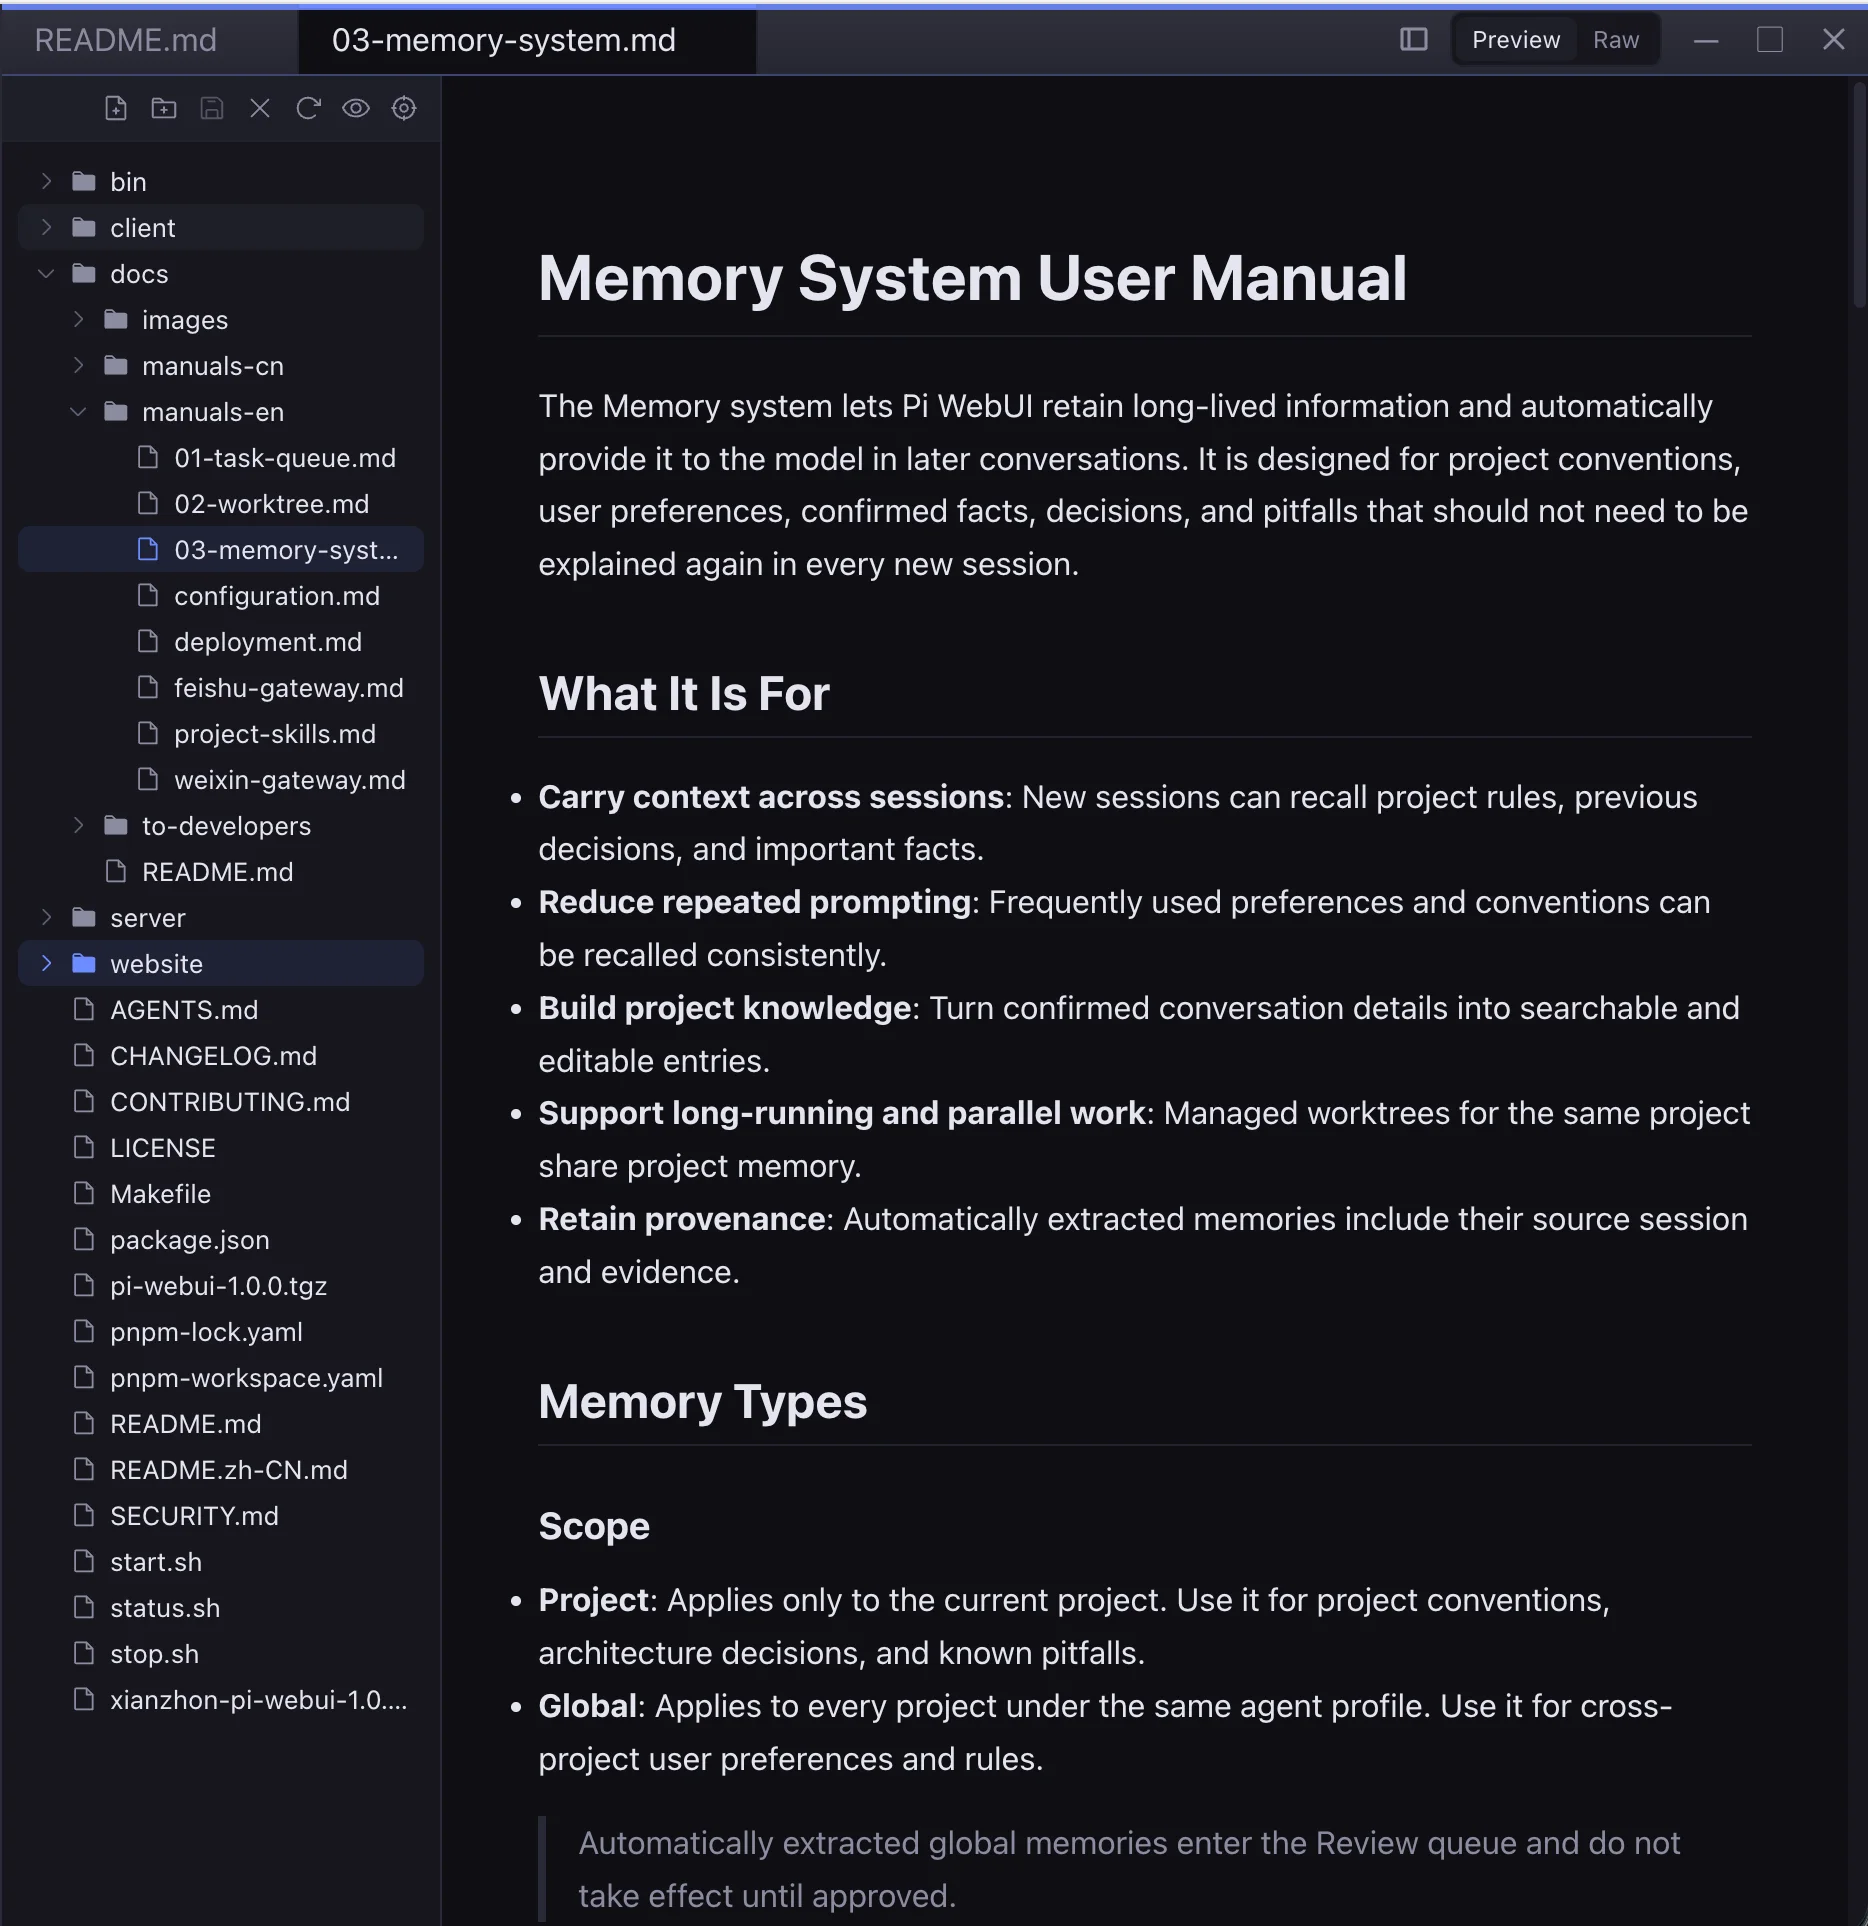Click the images folder icon

[116, 319]
